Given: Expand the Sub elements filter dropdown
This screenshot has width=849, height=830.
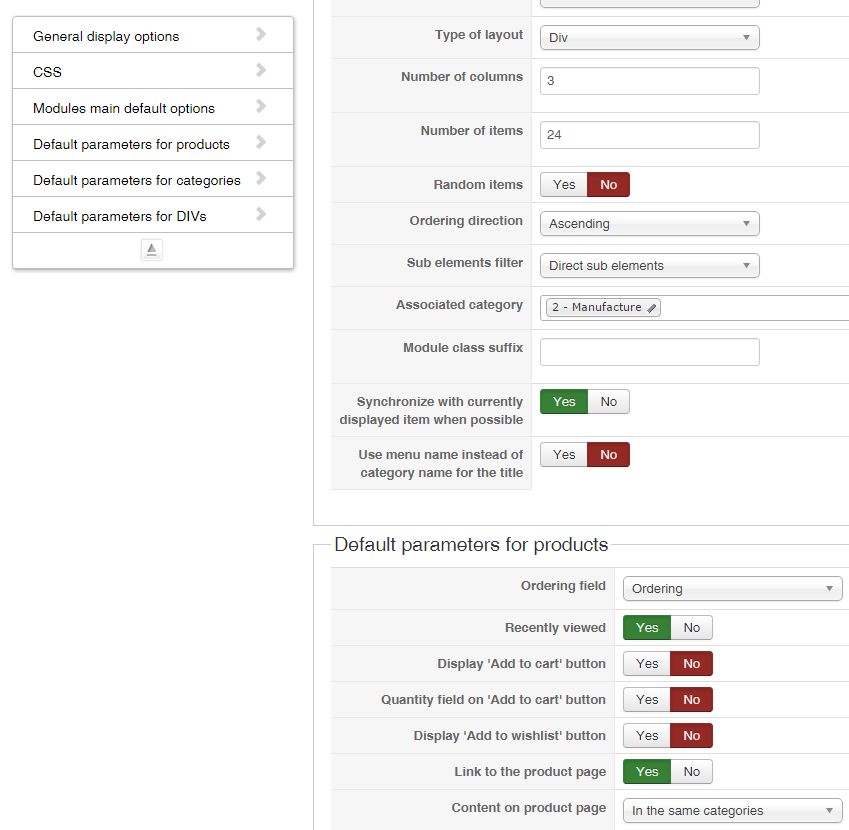Looking at the screenshot, I should point(649,266).
